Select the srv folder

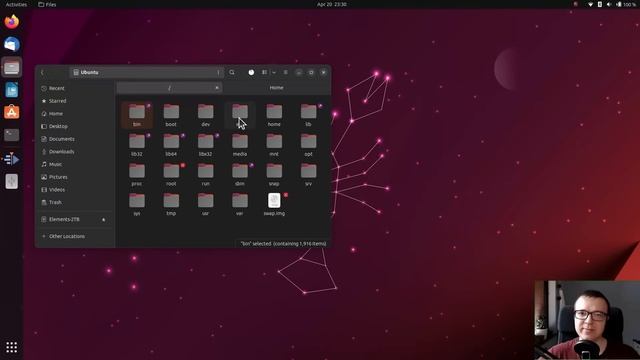pos(308,175)
